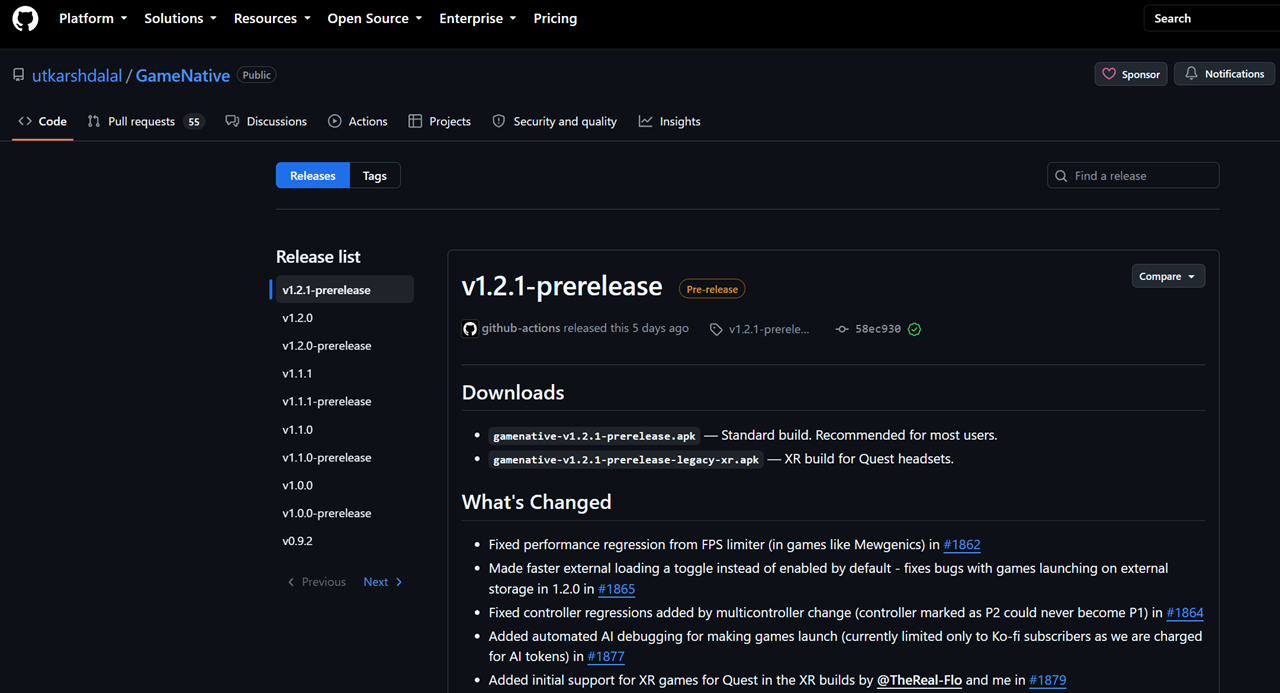The width and height of the screenshot is (1280, 693).
Task: Click the Sponsor heart icon
Action: [1109, 74]
